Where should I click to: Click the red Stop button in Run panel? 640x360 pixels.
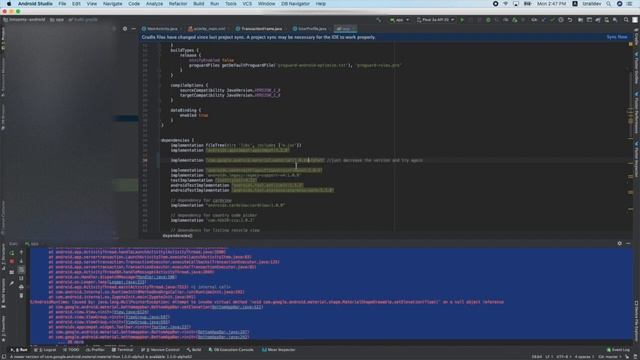[12, 261]
